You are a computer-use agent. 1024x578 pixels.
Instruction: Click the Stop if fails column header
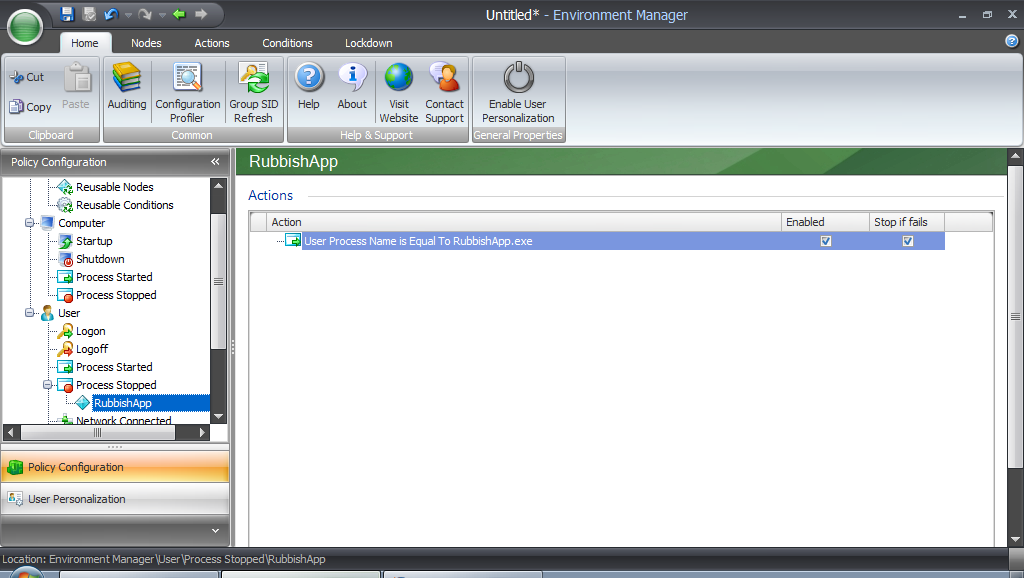tap(907, 222)
